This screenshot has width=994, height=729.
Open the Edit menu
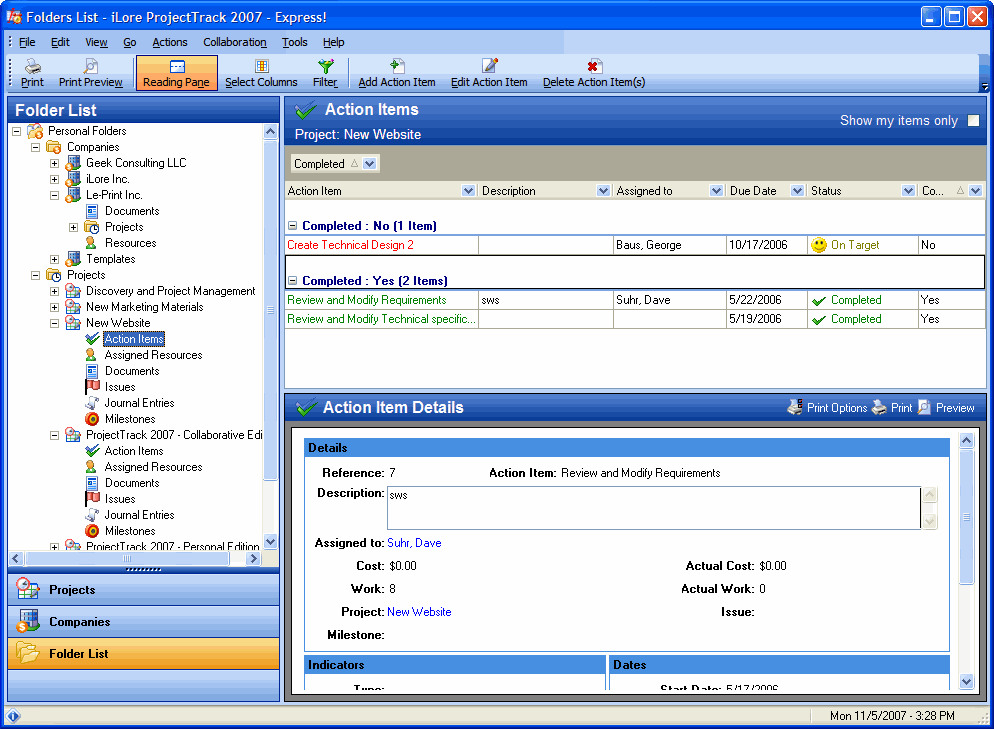60,42
